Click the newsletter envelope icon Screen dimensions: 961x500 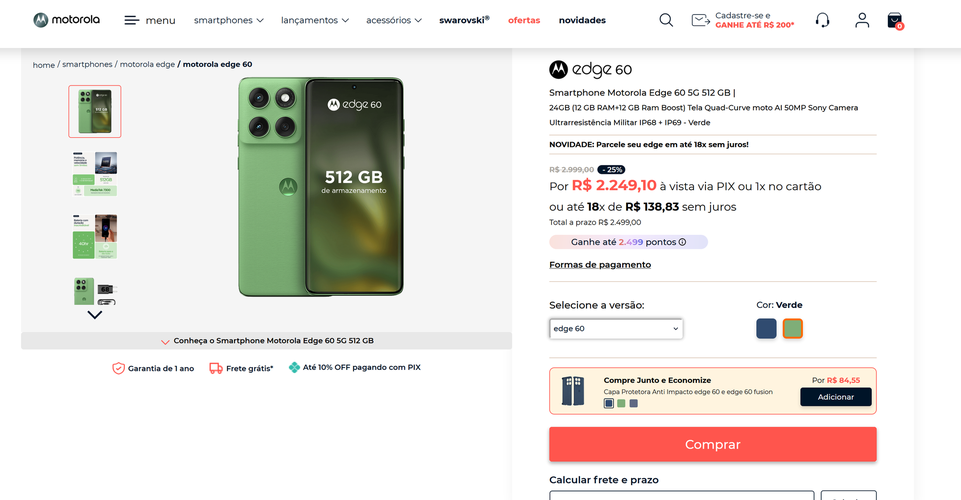pos(700,20)
